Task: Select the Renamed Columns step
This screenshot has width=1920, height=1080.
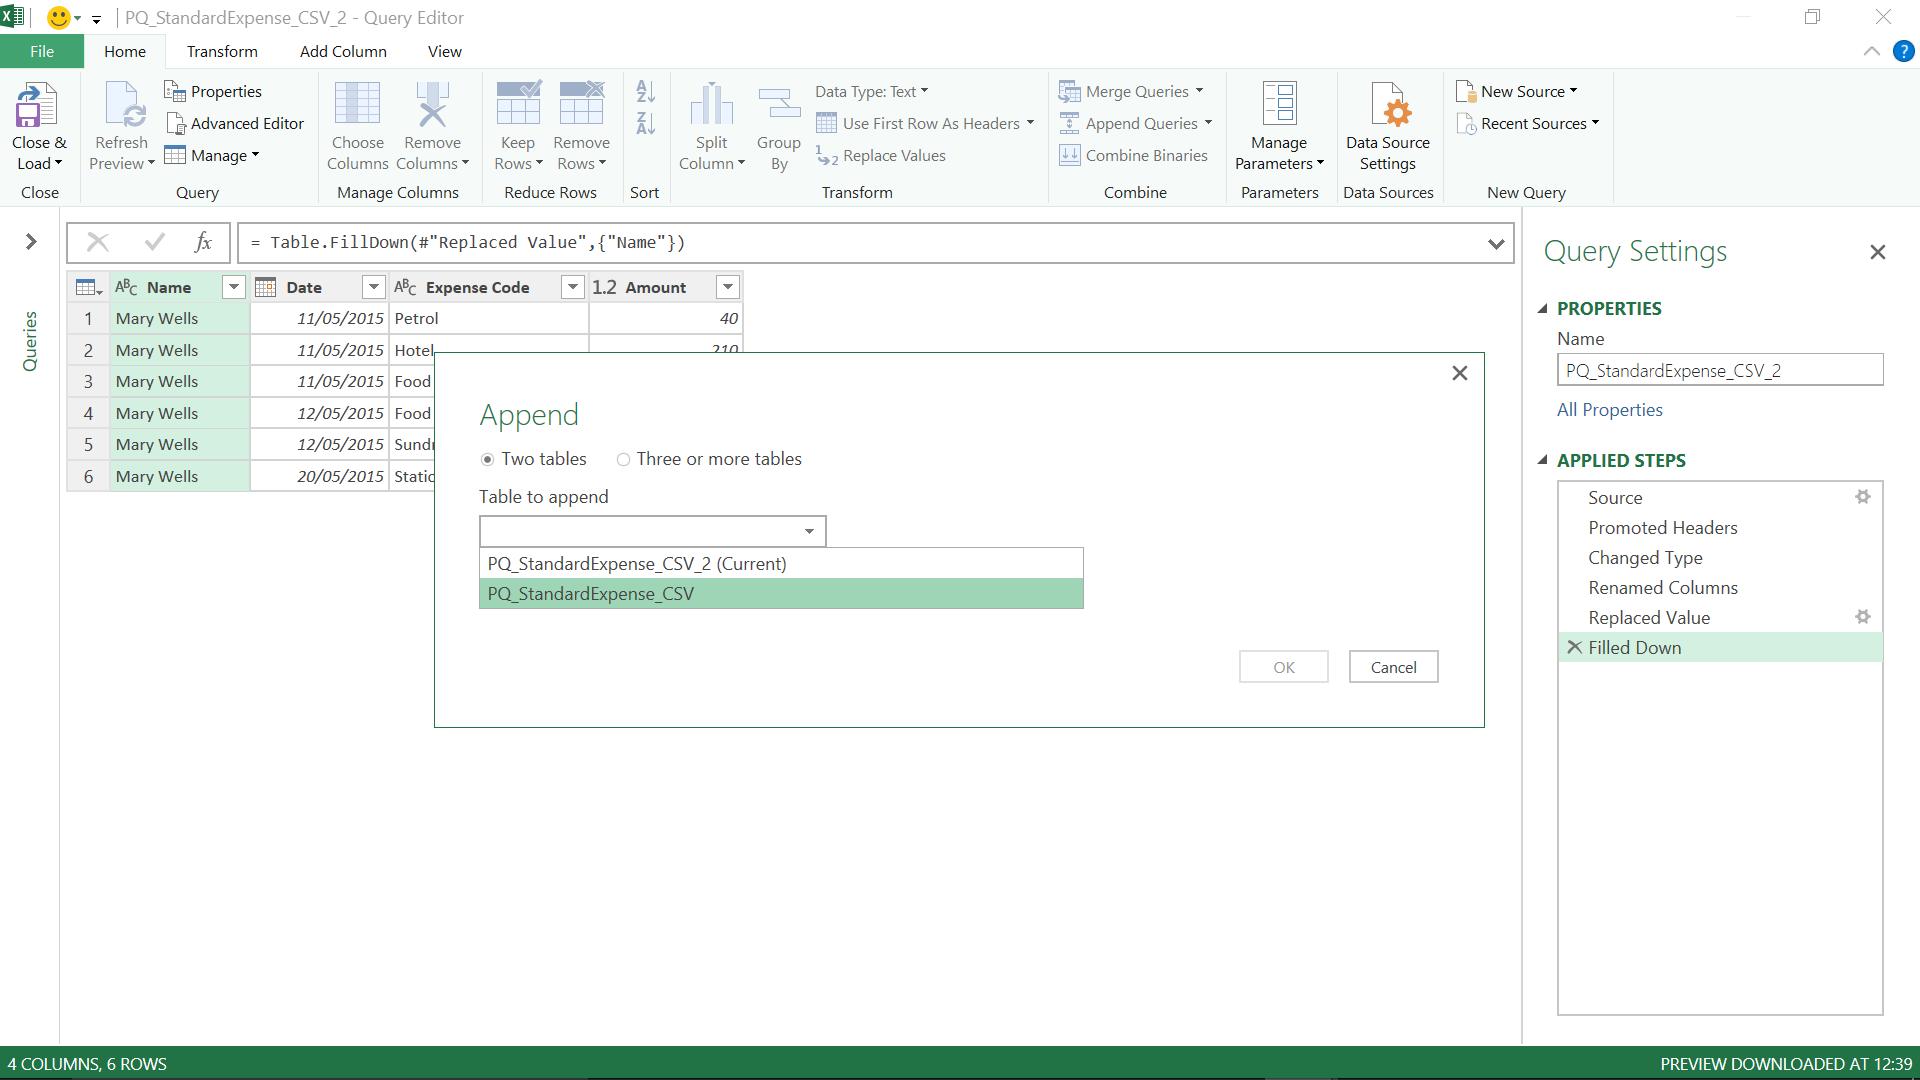Action: (1720, 588)
